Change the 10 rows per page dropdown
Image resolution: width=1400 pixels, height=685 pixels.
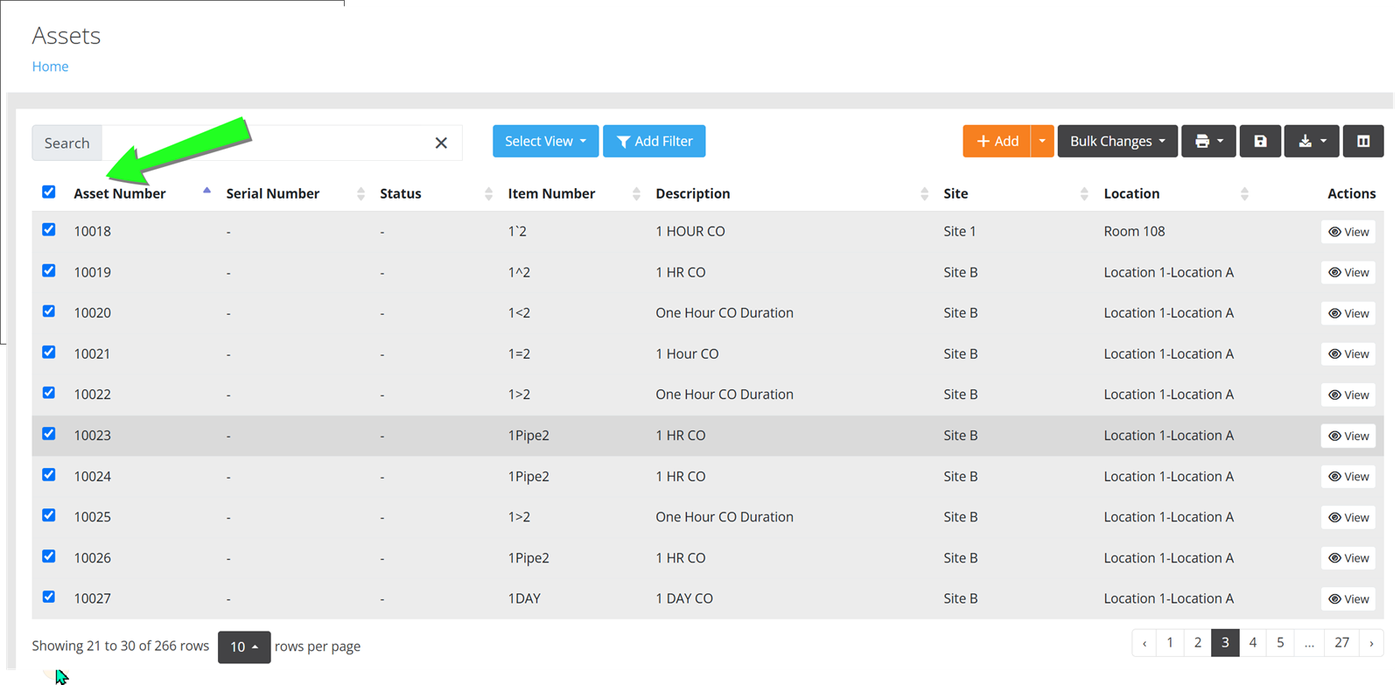click(x=244, y=647)
